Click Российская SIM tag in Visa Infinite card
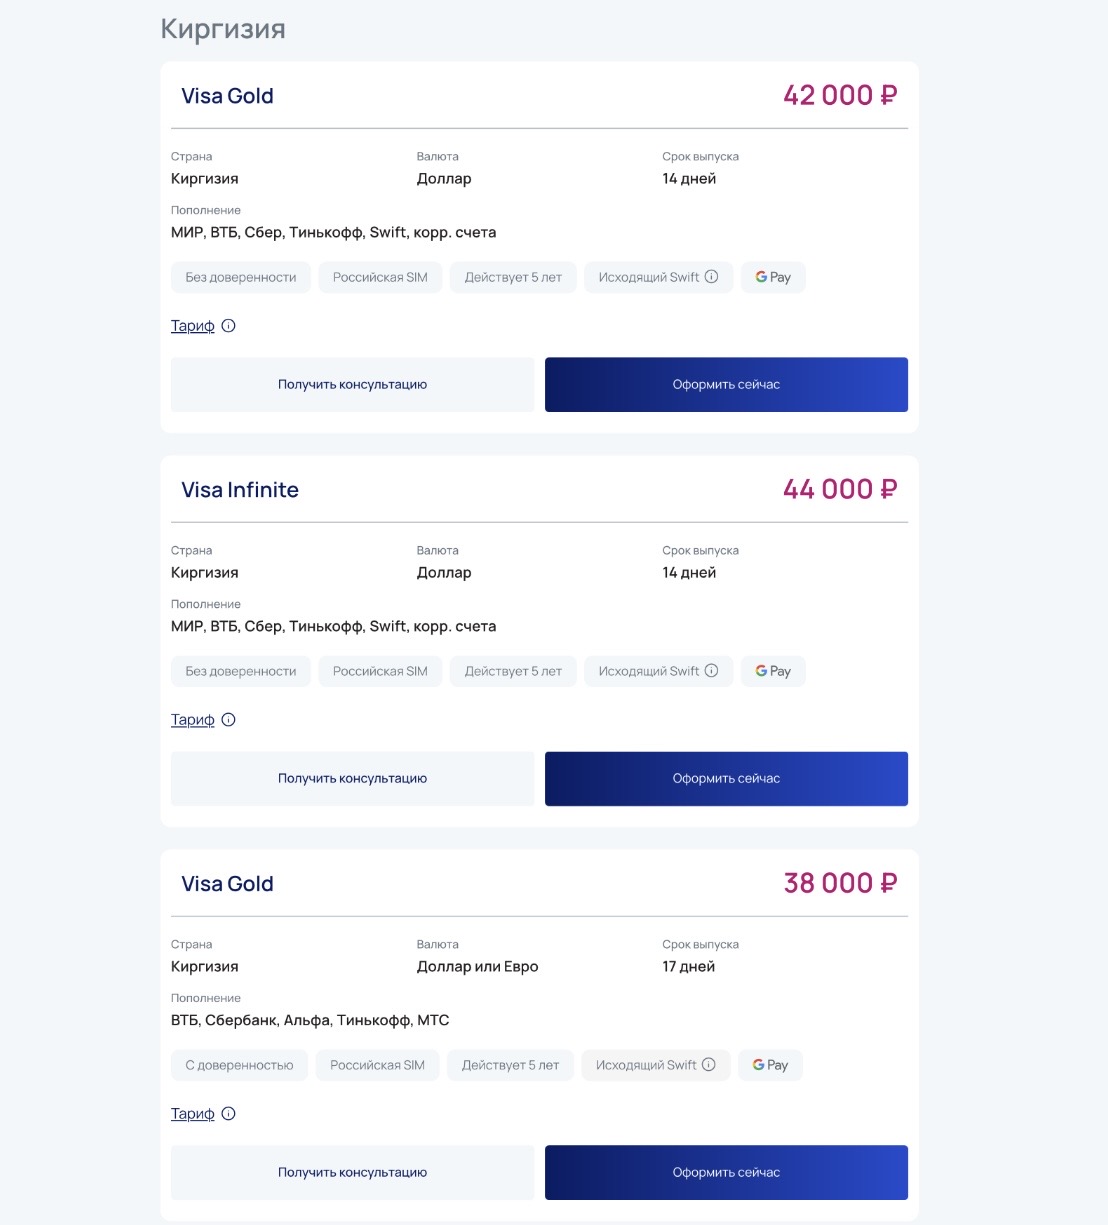Viewport: 1108px width, 1225px height. (x=380, y=671)
